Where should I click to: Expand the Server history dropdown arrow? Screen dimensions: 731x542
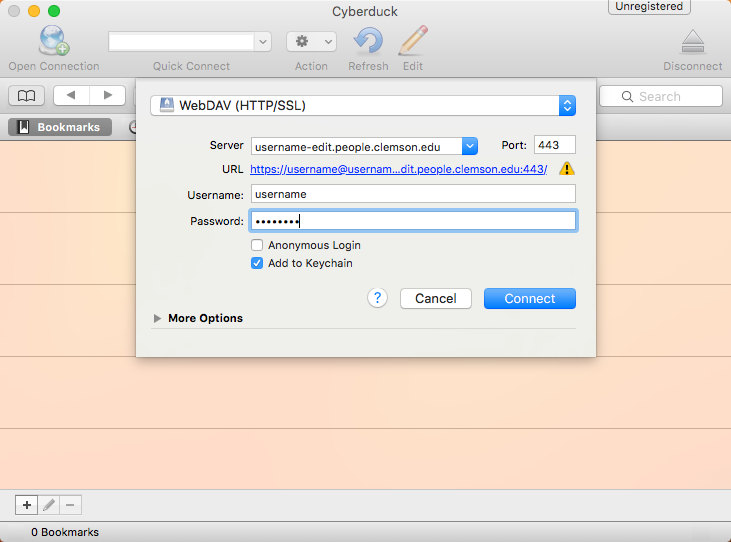coord(470,146)
